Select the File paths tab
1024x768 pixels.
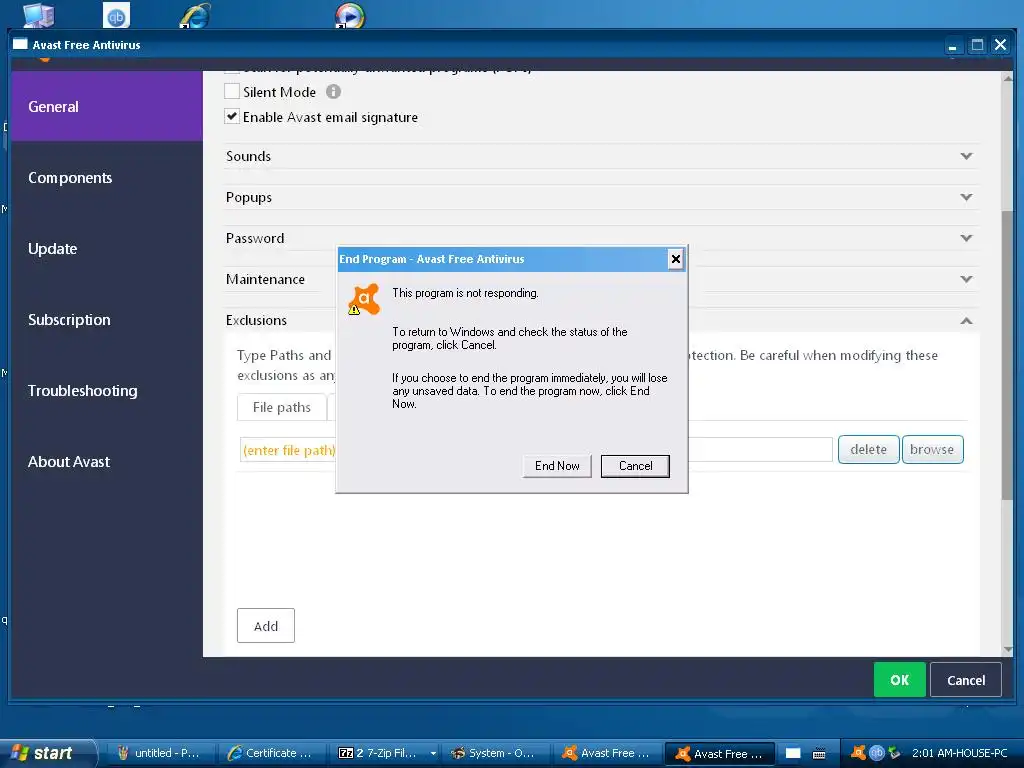281,408
